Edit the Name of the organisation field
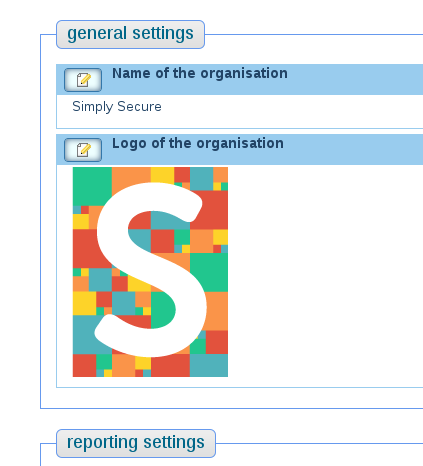Screen dimensions: 423x466 pos(83,80)
